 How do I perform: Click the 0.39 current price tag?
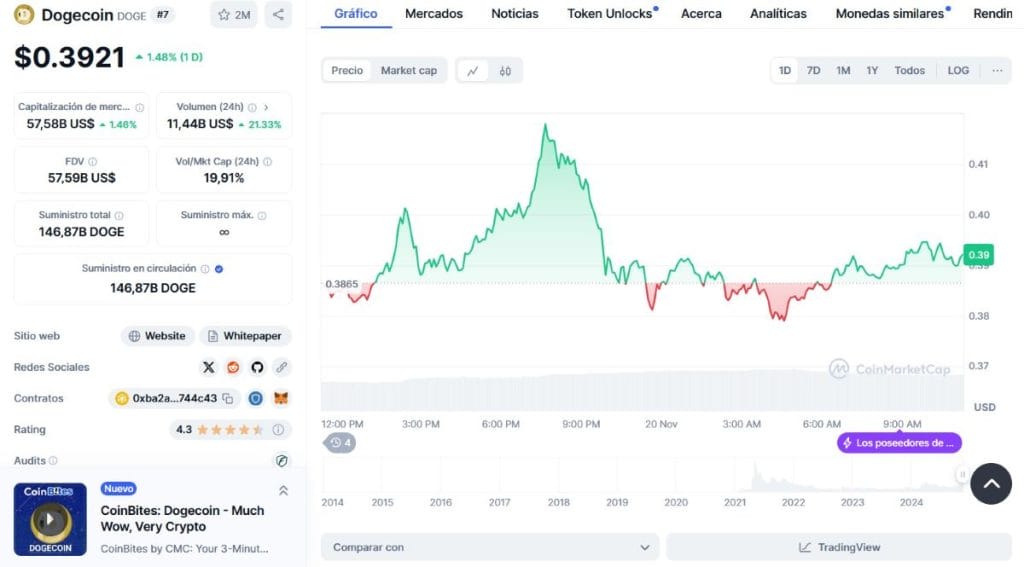978,255
